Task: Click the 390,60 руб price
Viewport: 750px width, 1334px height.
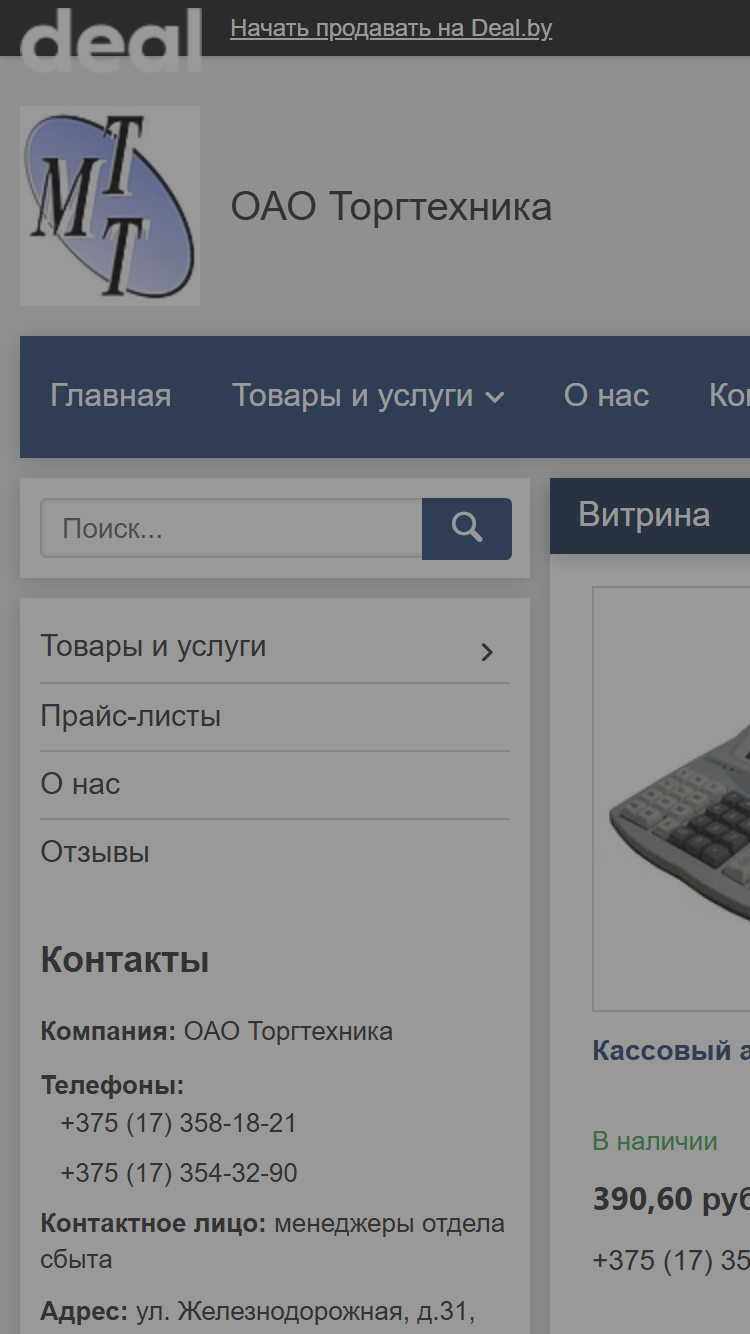Action: click(x=671, y=1199)
